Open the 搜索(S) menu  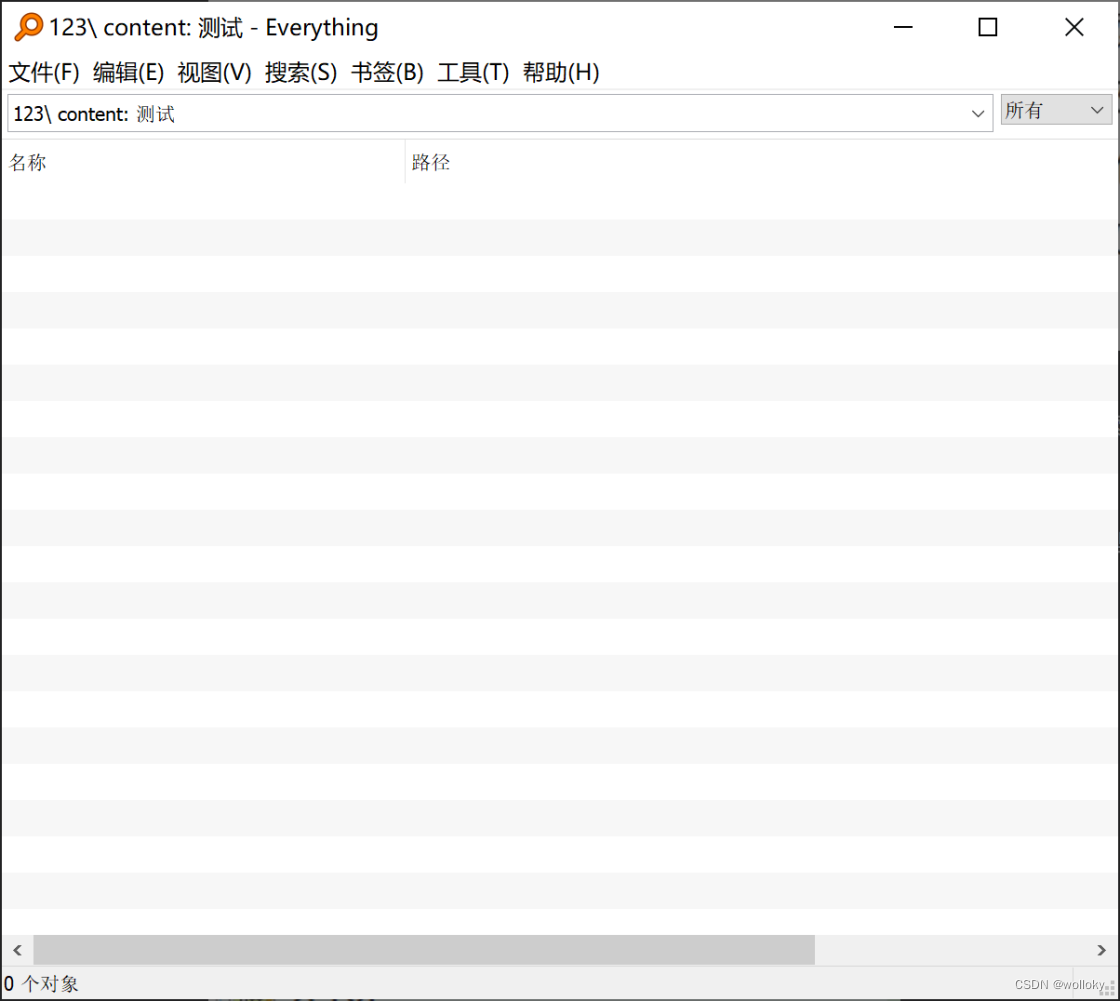(x=301, y=72)
